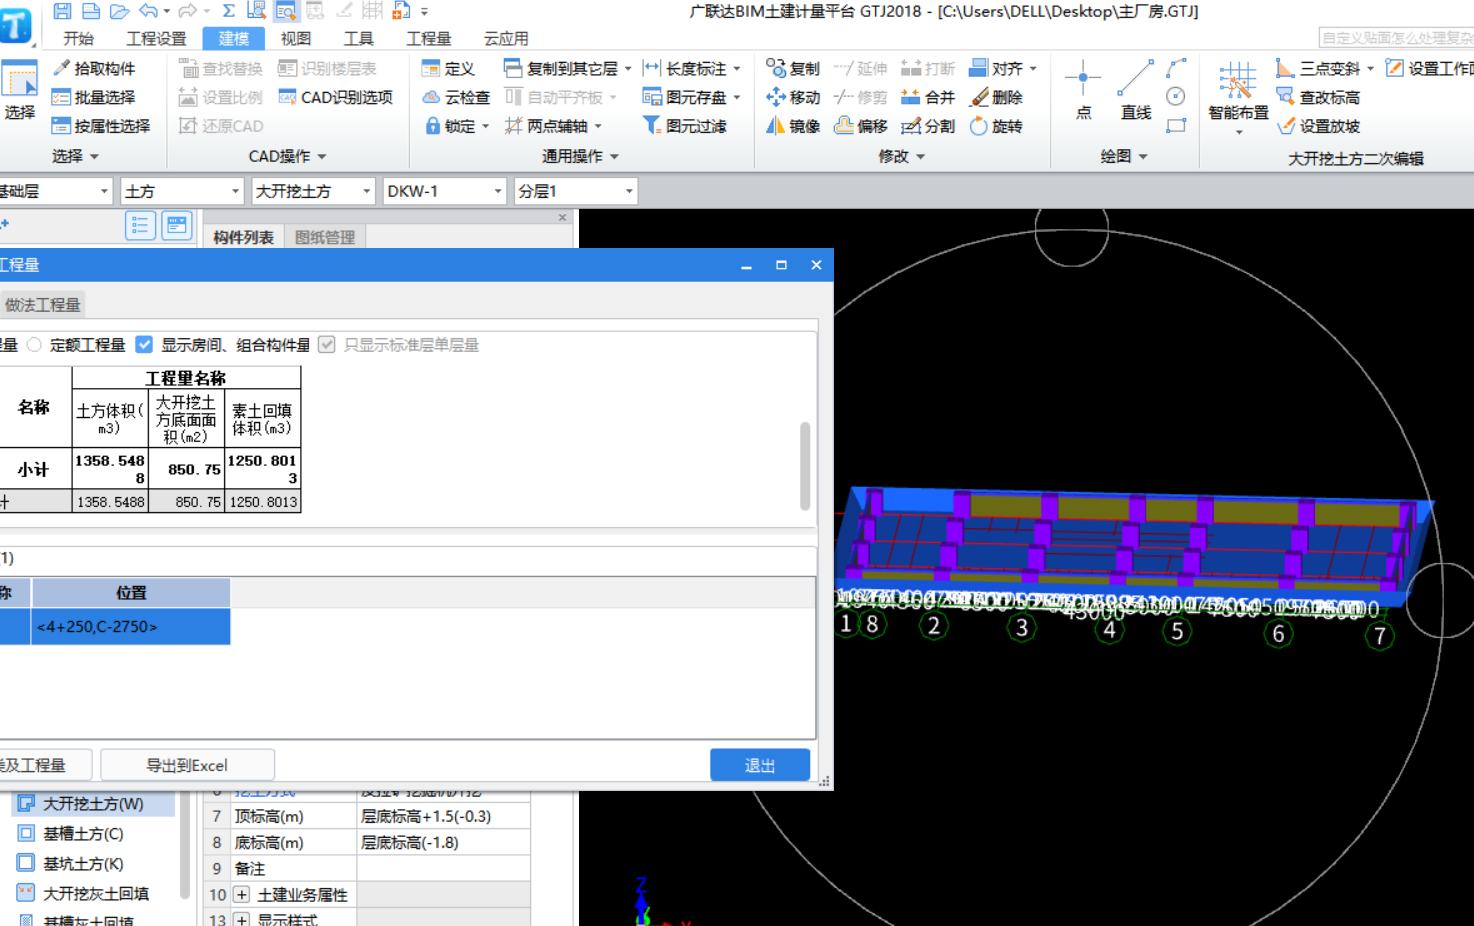The height and width of the screenshot is (926, 1474).
Task: Activate the 镜像 mirror tool
Action: pos(793,126)
